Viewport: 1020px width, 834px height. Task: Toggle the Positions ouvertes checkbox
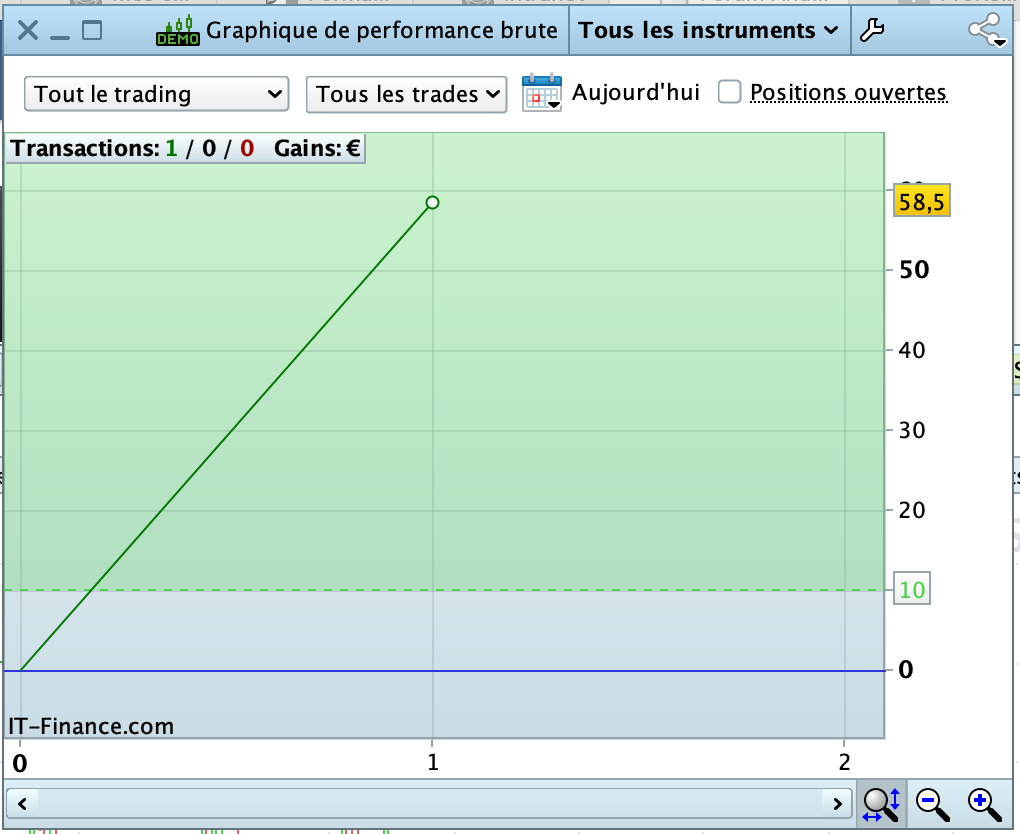[x=729, y=92]
